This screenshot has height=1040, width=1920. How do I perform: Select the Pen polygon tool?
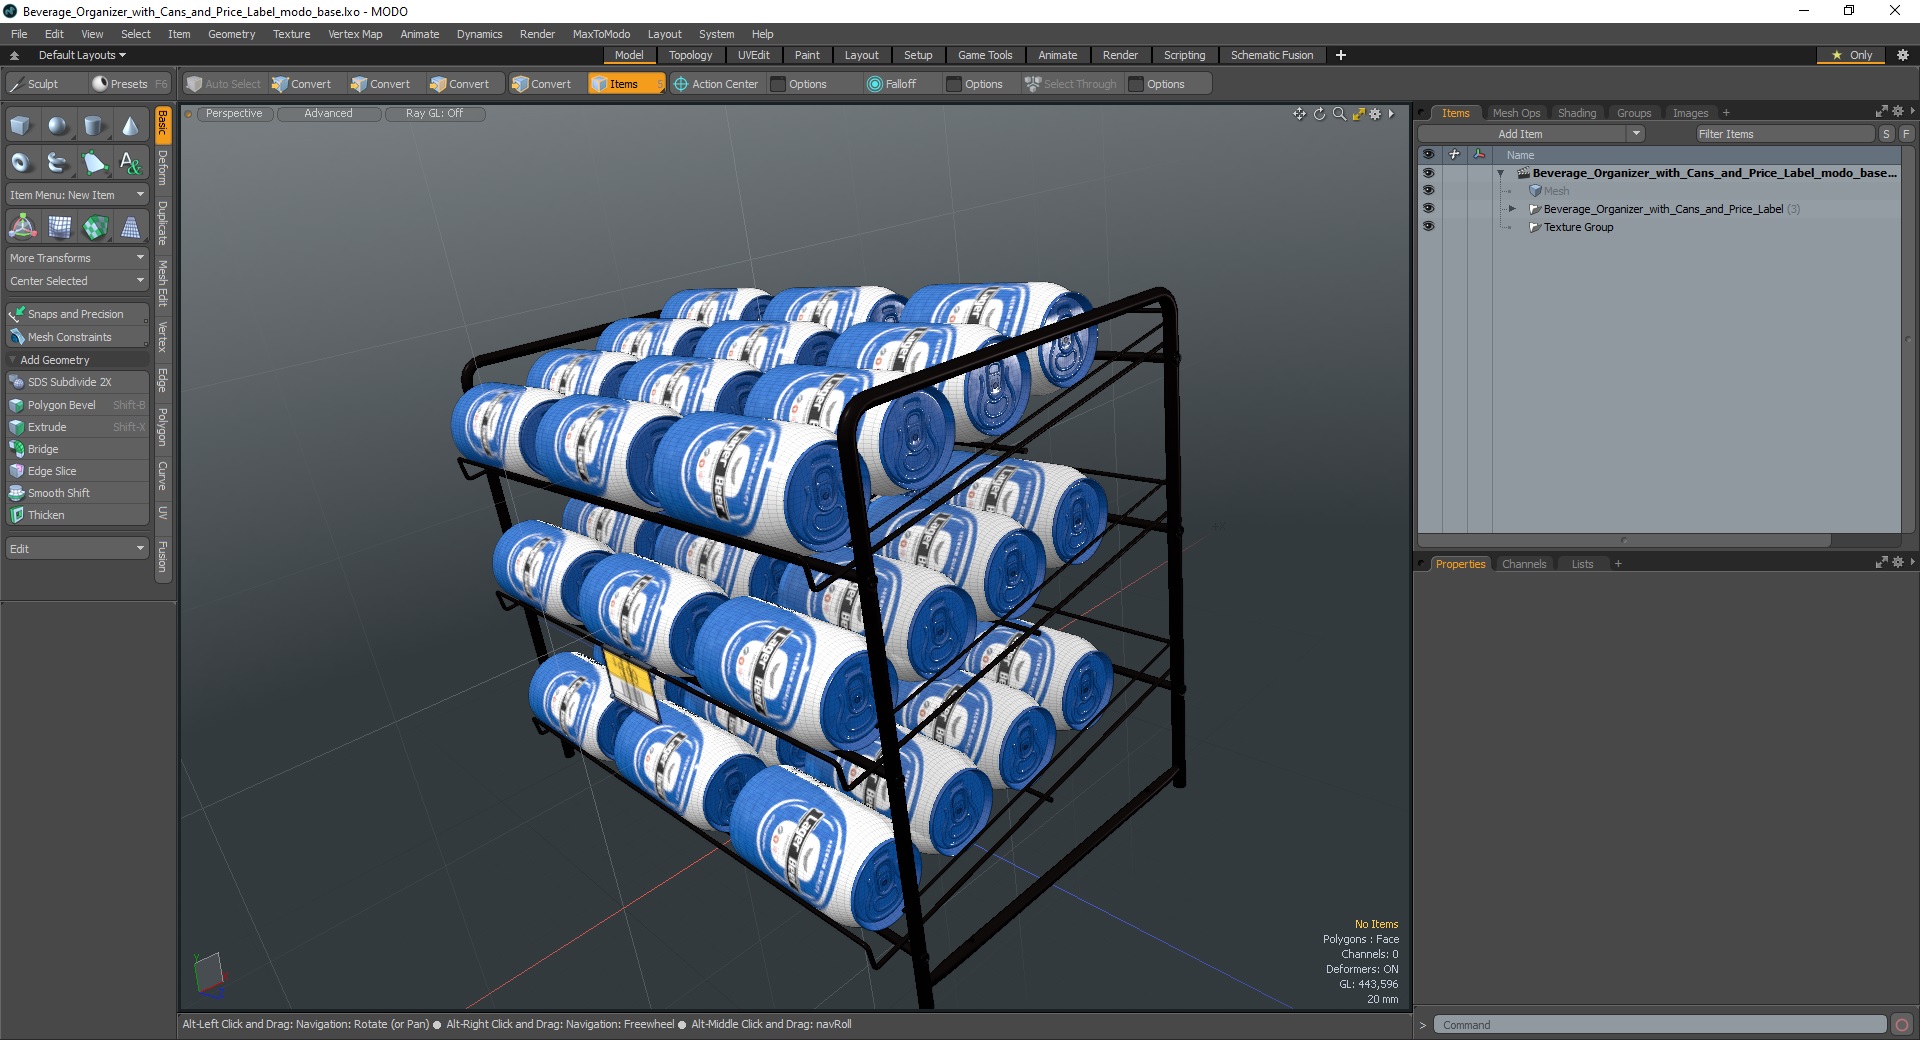click(x=94, y=162)
